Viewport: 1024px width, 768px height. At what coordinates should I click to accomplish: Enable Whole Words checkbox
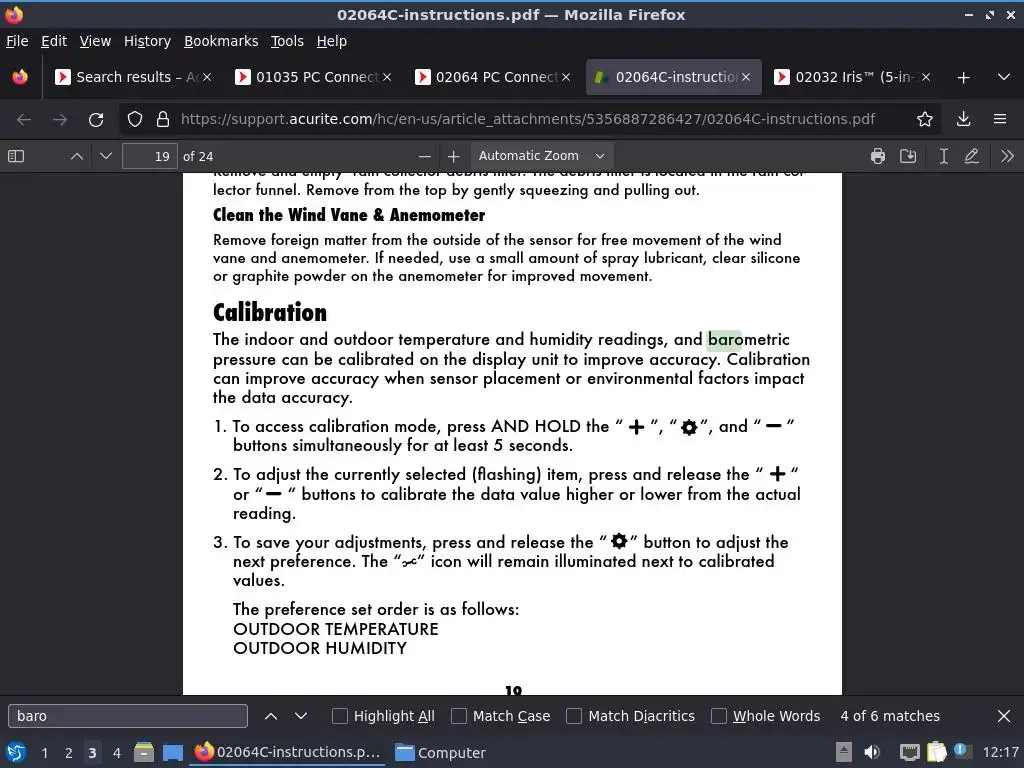pyautogui.click(x=719, y=716)
